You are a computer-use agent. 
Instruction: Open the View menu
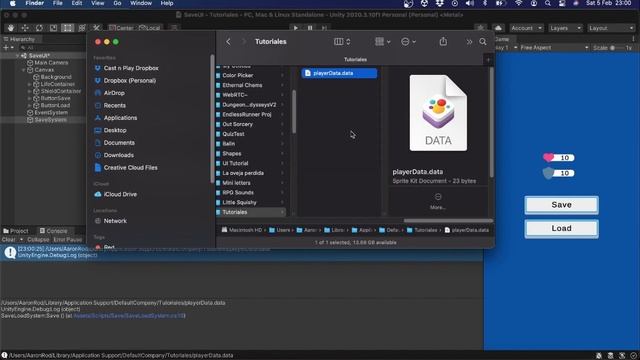click(x=98, y=3)
